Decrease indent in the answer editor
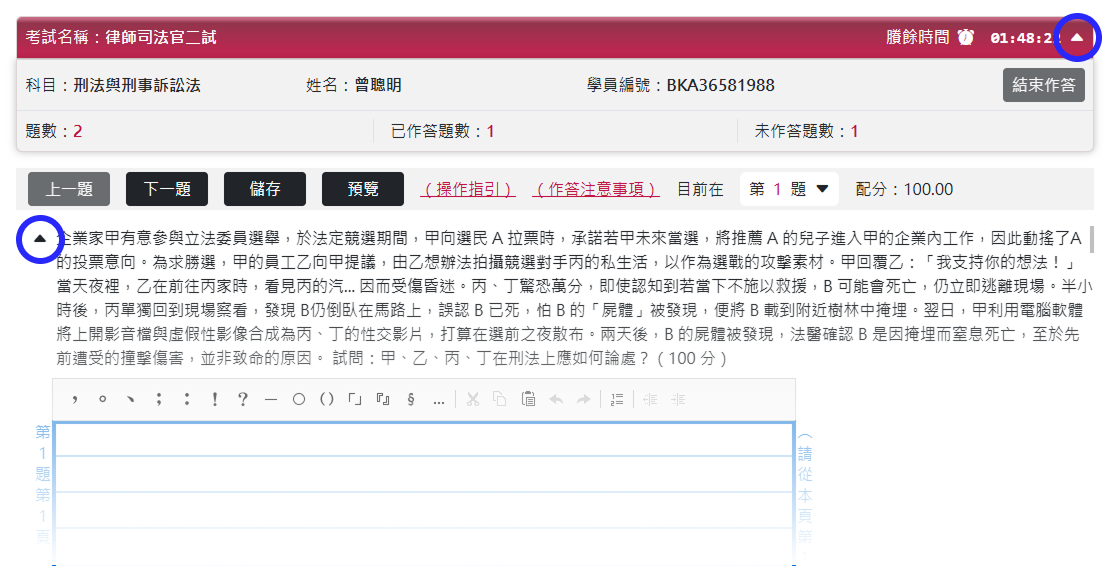 click(x=650, y=400)
